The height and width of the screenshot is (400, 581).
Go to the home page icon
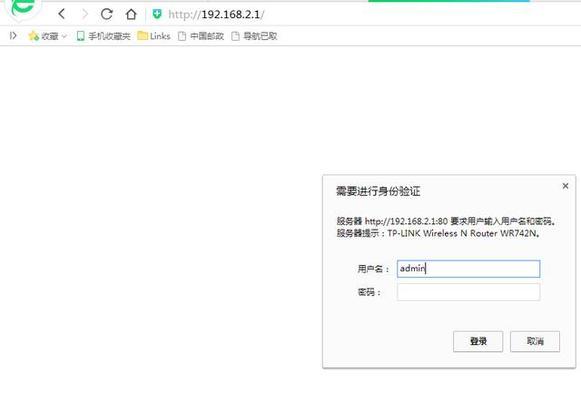pos(131,14)
